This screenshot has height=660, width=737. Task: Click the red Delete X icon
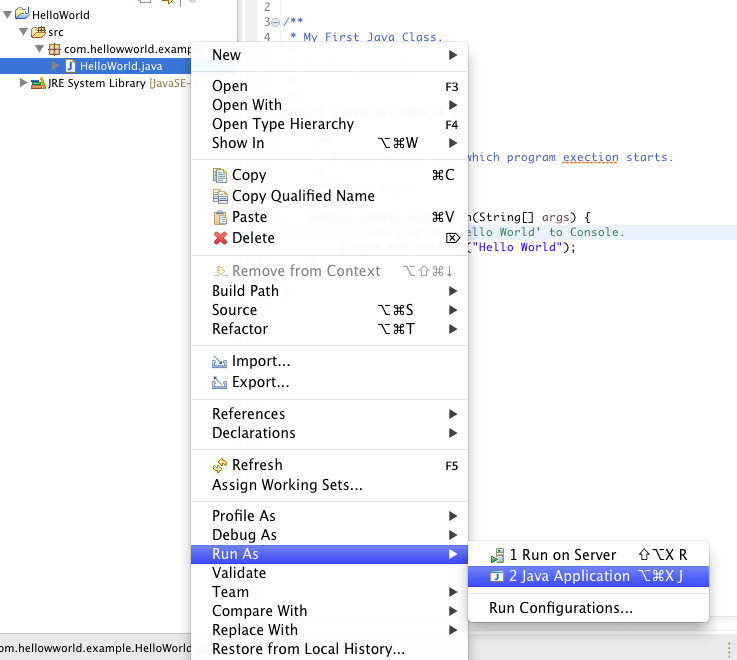coord(220,238)
